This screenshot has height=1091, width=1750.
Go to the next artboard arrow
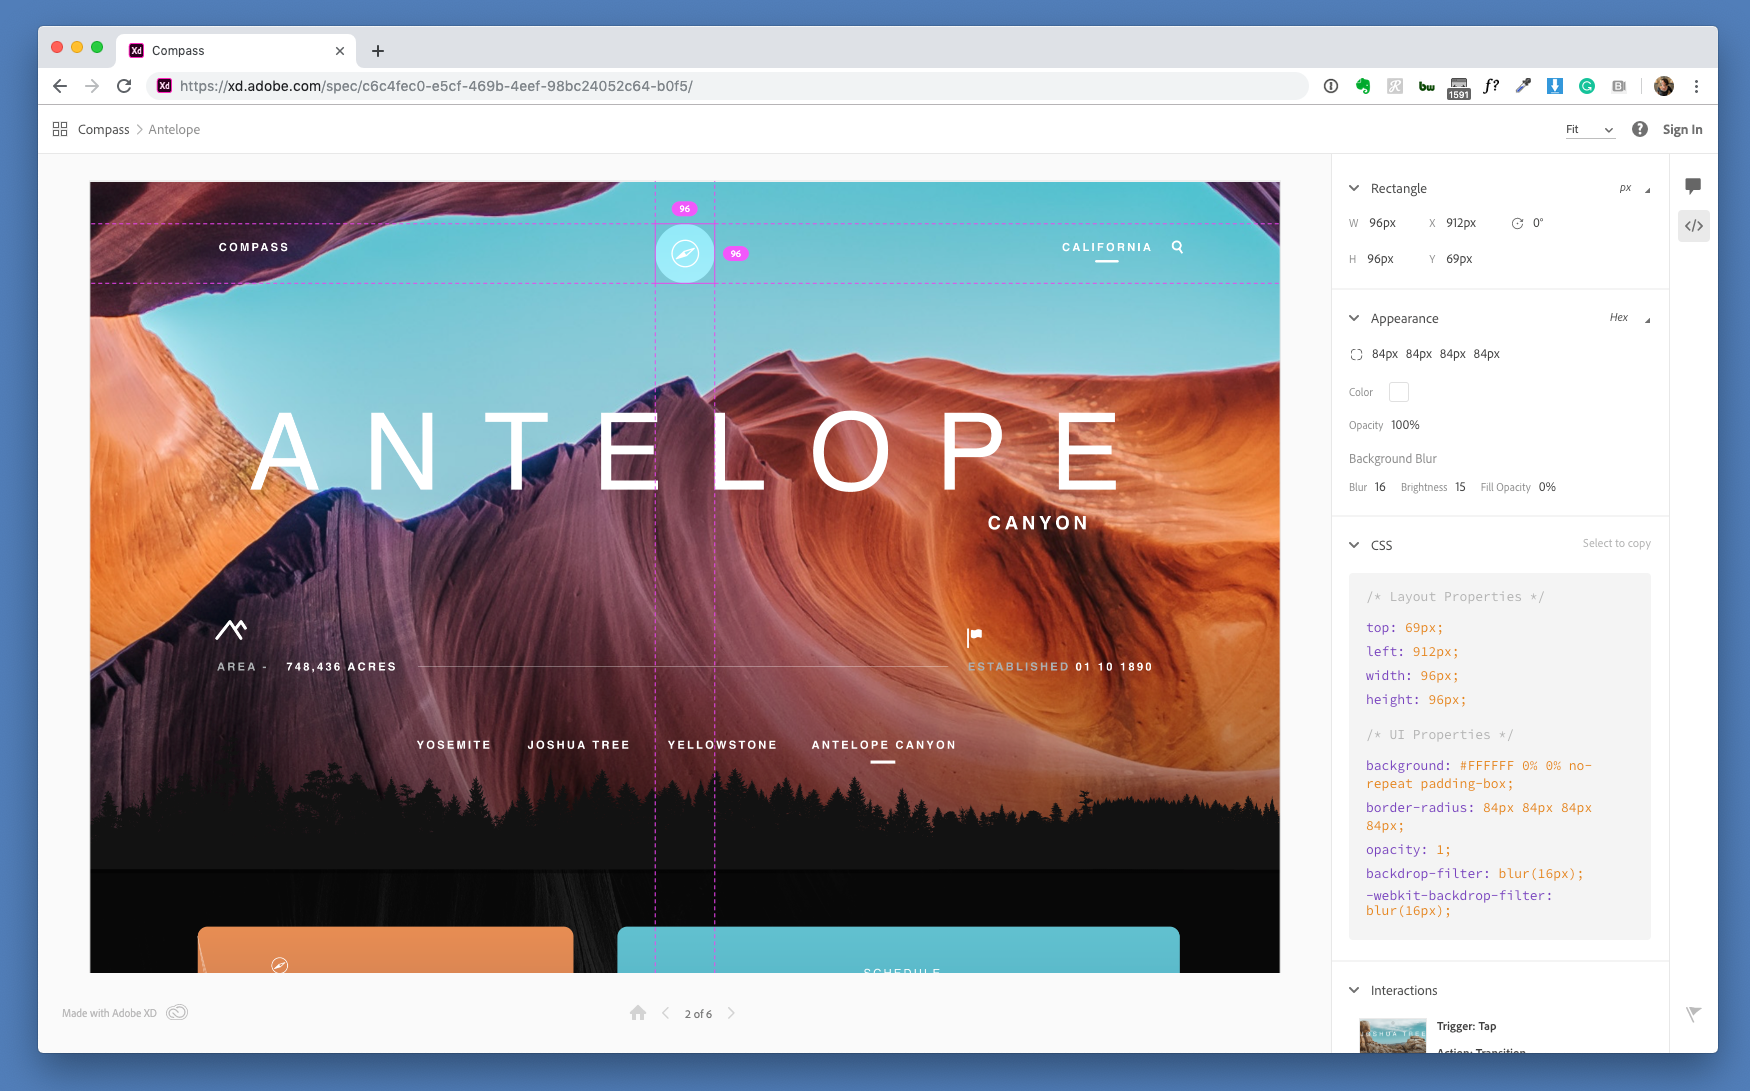pos(731,1013)
